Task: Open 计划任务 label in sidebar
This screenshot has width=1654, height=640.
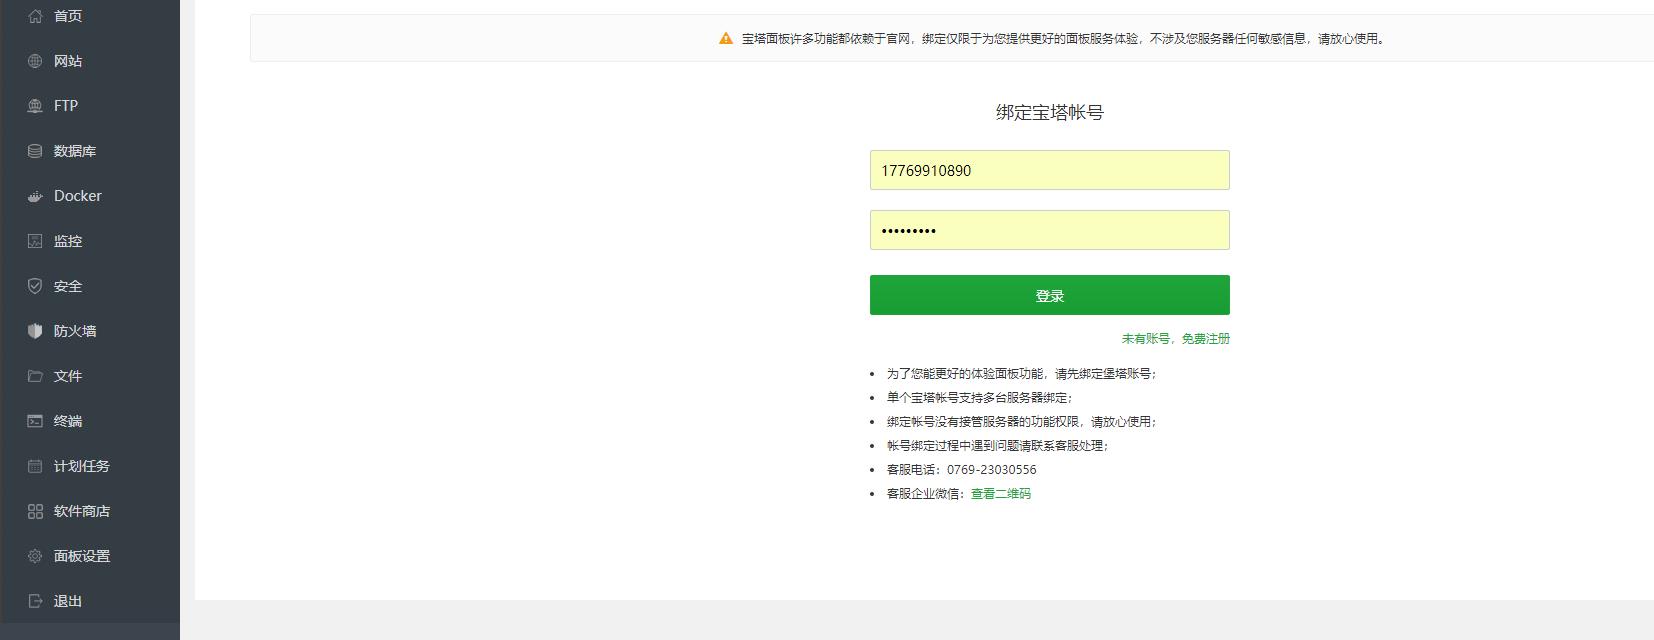Action: tap(82, 466)
